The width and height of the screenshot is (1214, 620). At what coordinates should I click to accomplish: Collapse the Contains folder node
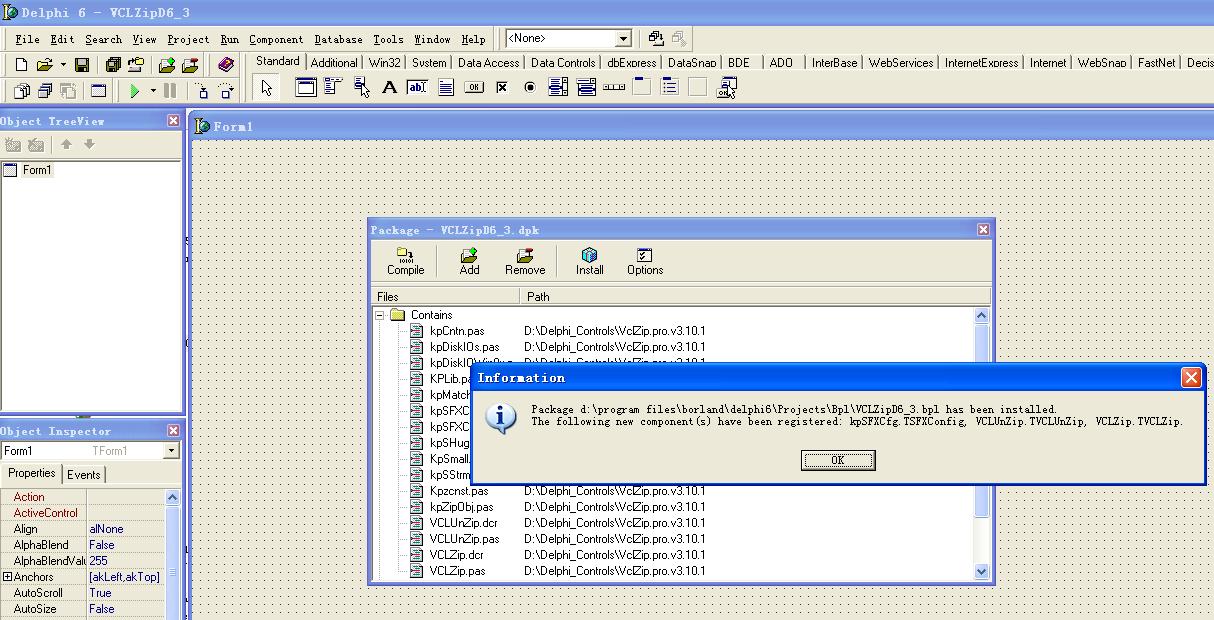380,315
